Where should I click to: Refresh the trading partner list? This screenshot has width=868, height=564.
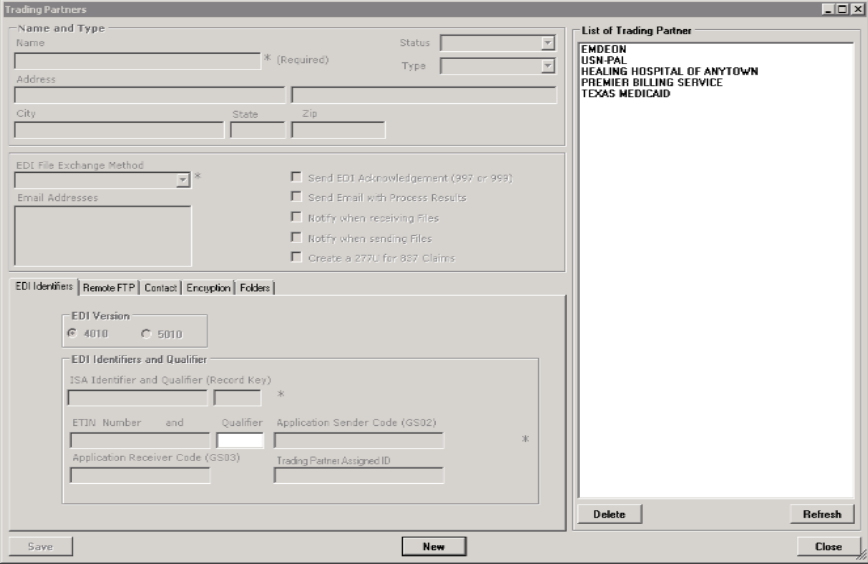[x=821, y=514]
